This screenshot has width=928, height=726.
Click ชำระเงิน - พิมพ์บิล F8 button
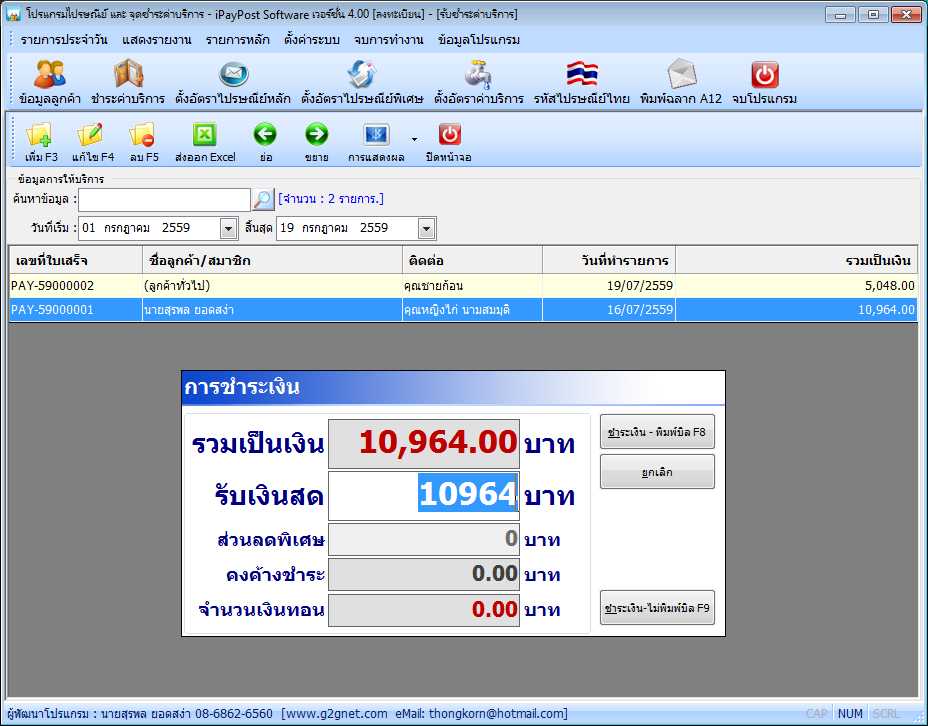coord(657,432)
